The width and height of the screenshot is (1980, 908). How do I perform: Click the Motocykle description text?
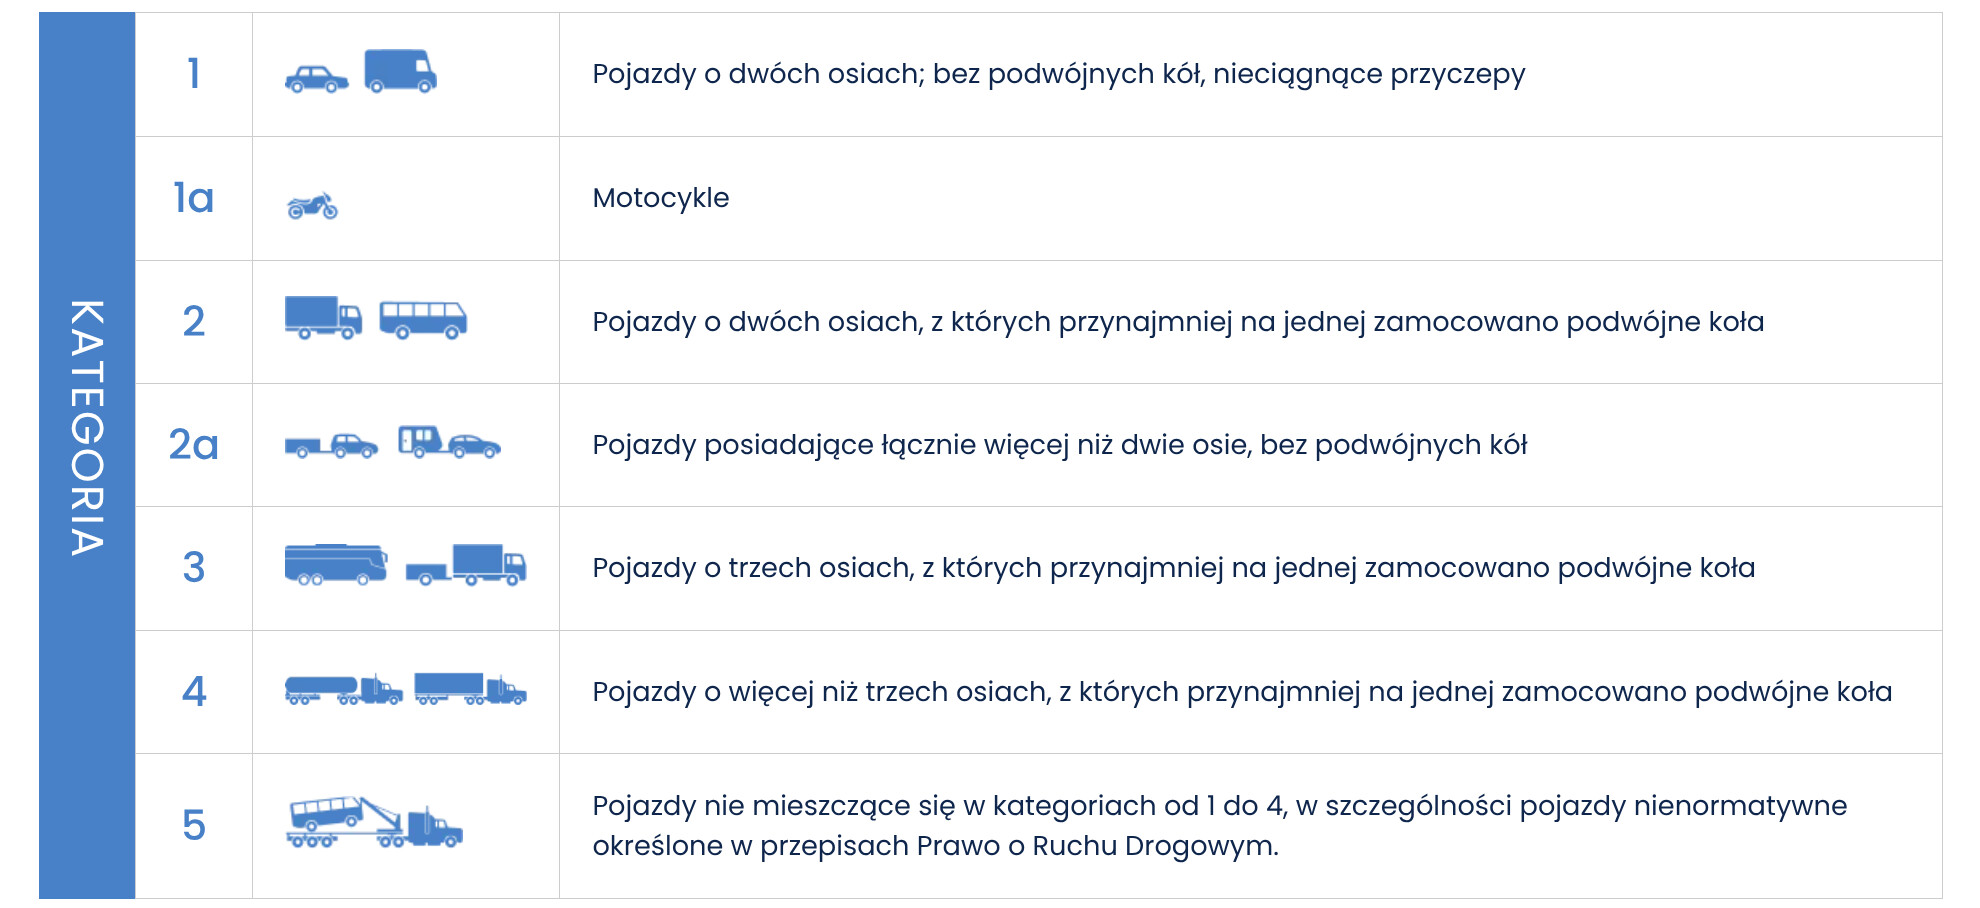coord(660,198)
